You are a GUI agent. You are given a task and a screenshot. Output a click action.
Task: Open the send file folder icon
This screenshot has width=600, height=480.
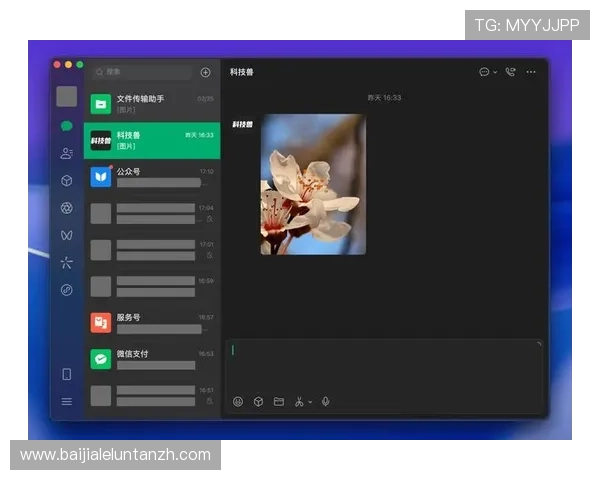[x=279, y=401]
